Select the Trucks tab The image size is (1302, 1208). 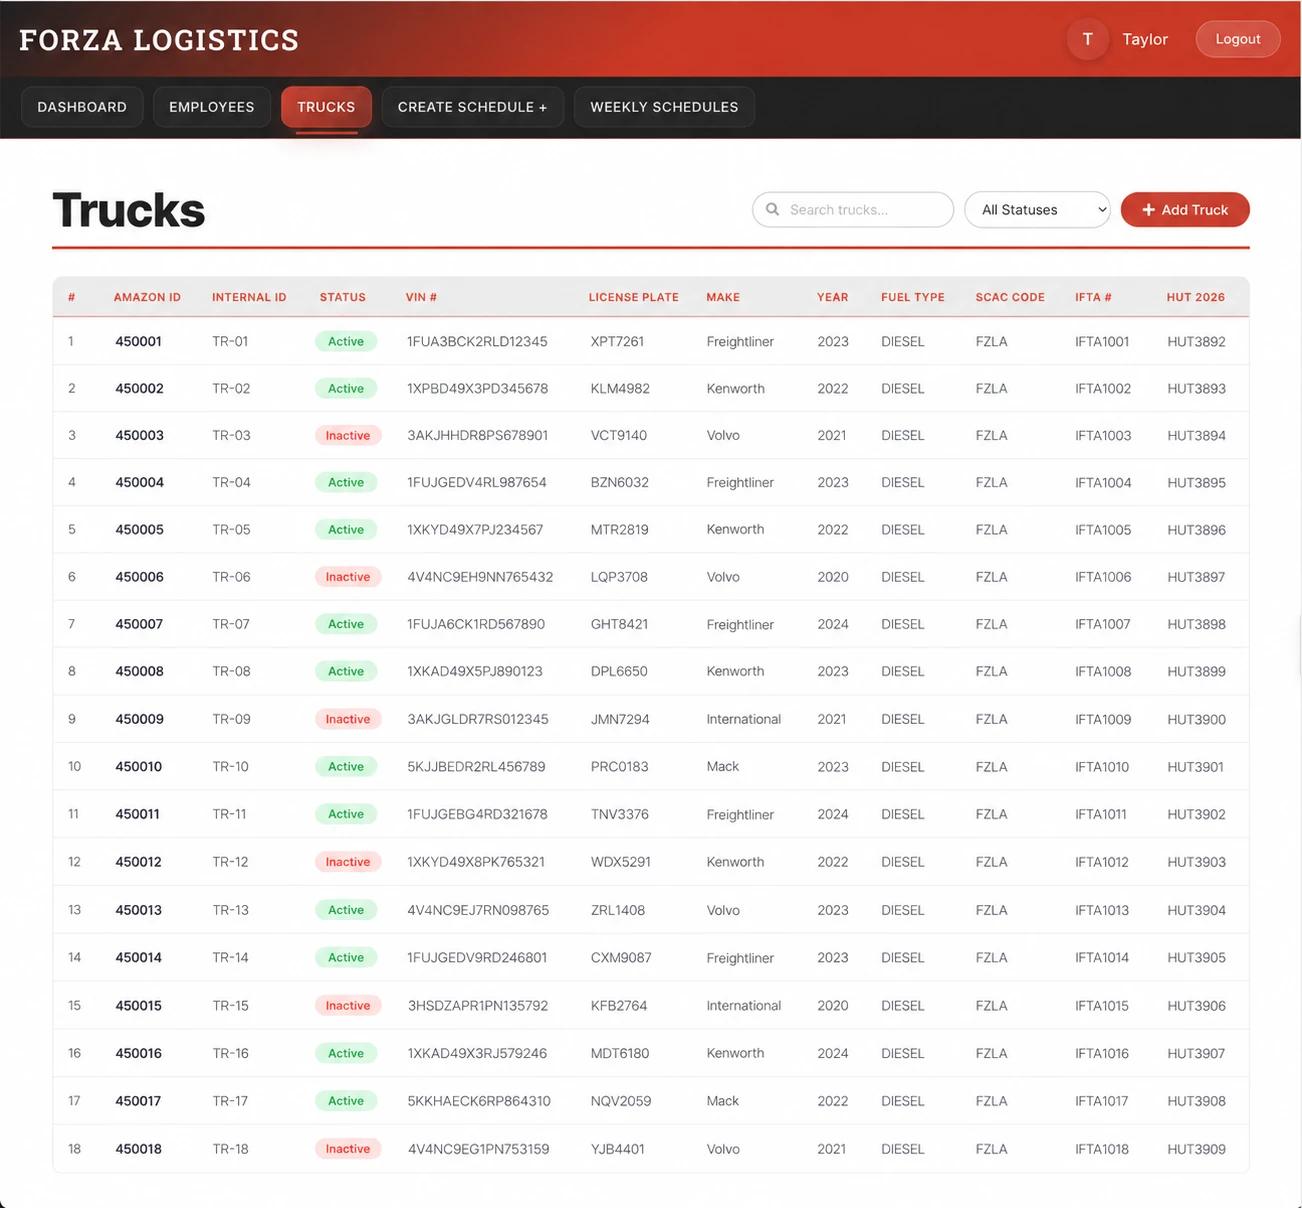(326, 107)
